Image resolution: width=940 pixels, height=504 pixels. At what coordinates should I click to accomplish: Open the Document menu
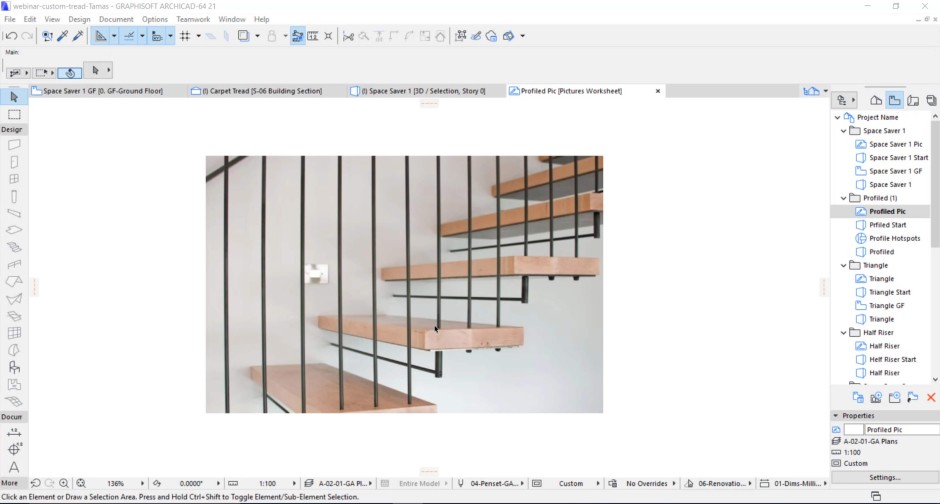pyautogui.click(x=116, y=19)
